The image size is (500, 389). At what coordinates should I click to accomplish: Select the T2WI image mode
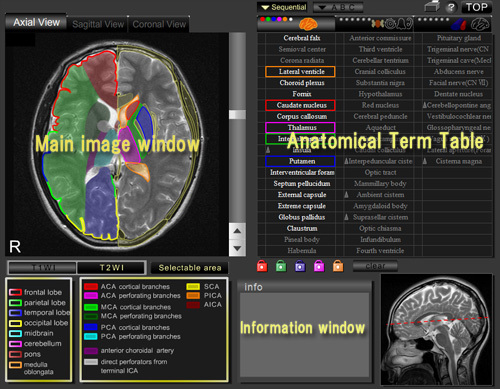(x=111, y=268)
